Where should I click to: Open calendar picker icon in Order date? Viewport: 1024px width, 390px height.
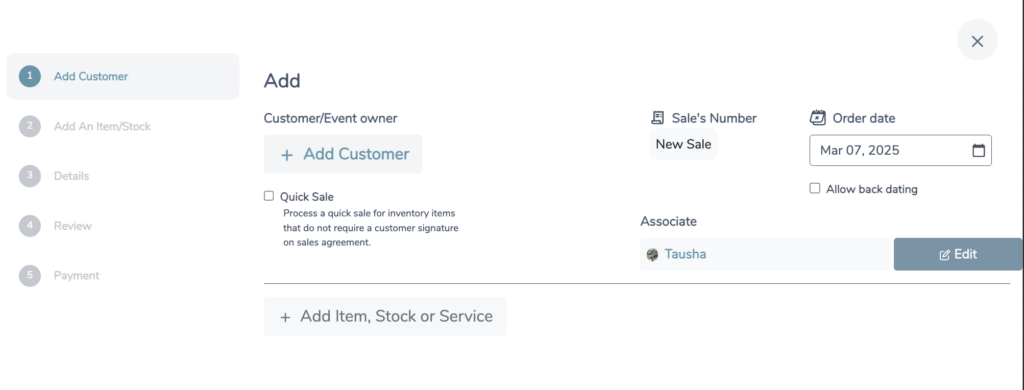coord(978,151)
